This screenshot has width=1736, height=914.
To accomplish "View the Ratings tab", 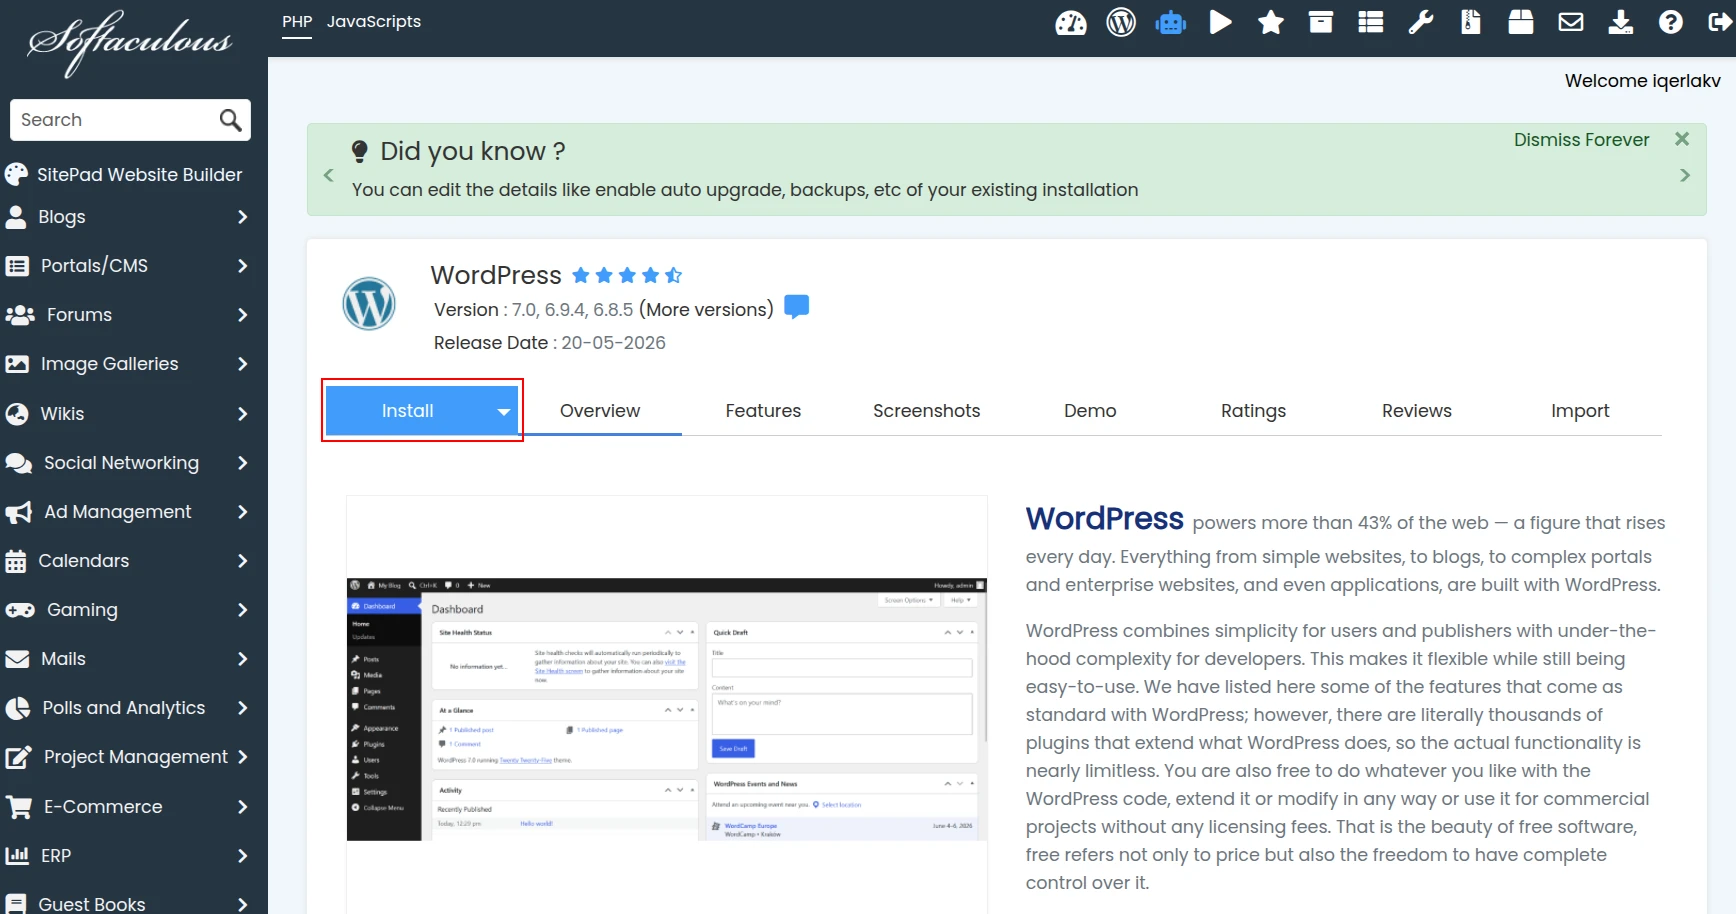I will point(1253,411).
